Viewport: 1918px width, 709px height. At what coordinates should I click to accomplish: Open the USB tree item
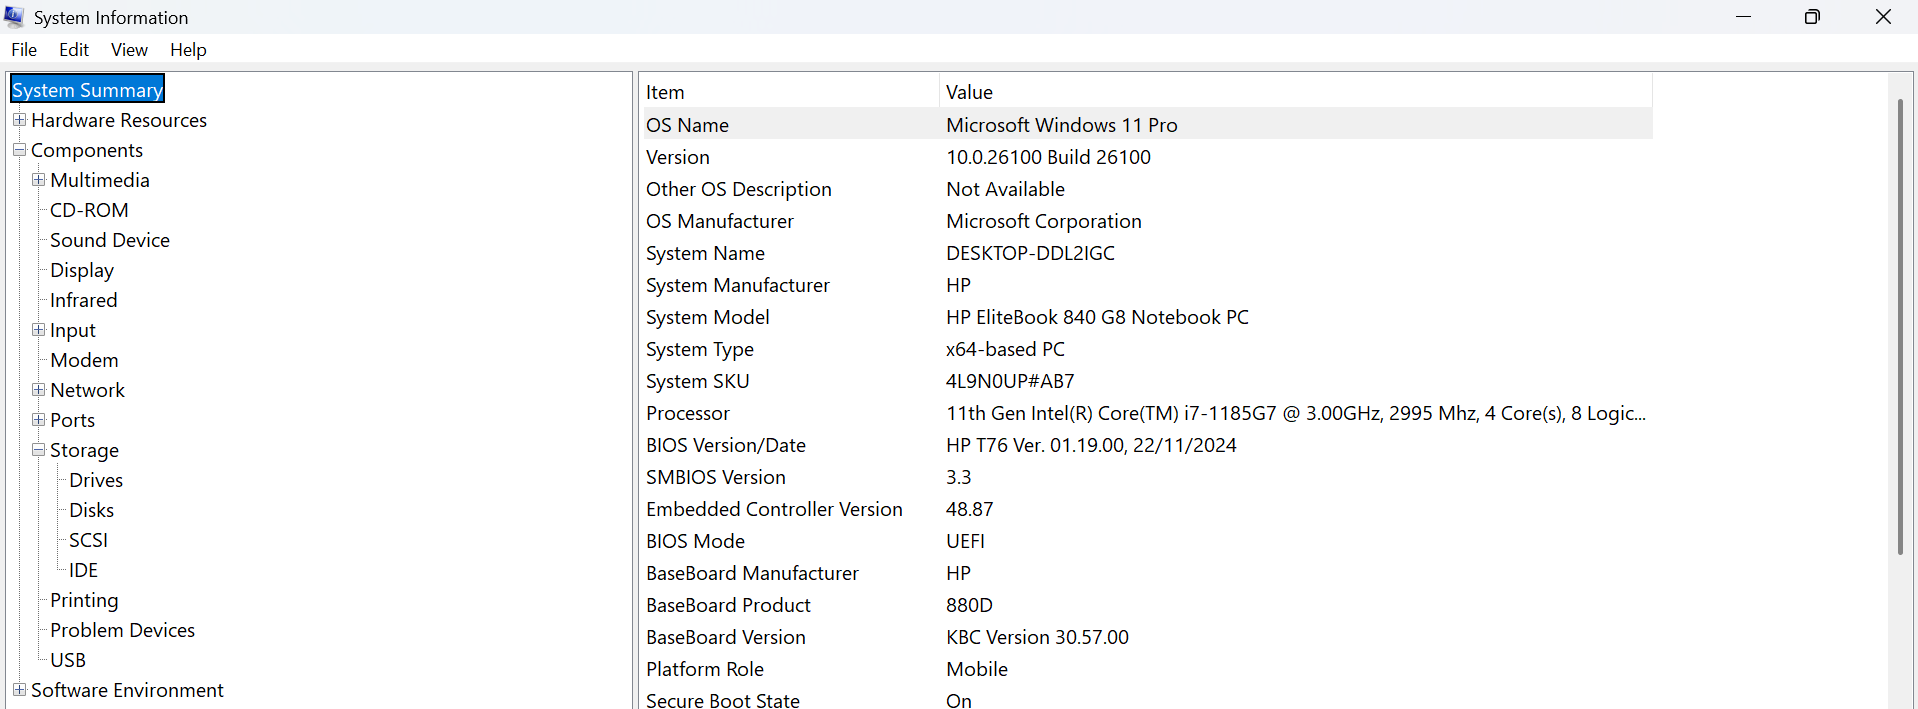[68, 660]
